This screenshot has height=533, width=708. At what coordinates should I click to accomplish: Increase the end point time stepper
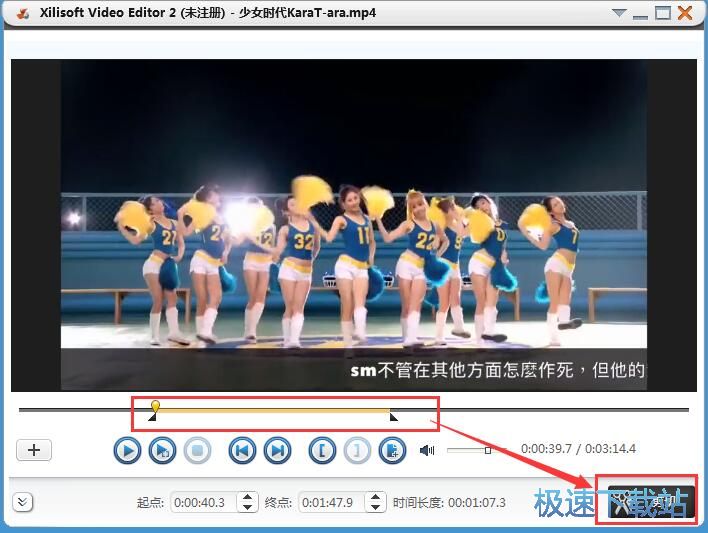tap(375, 497)
